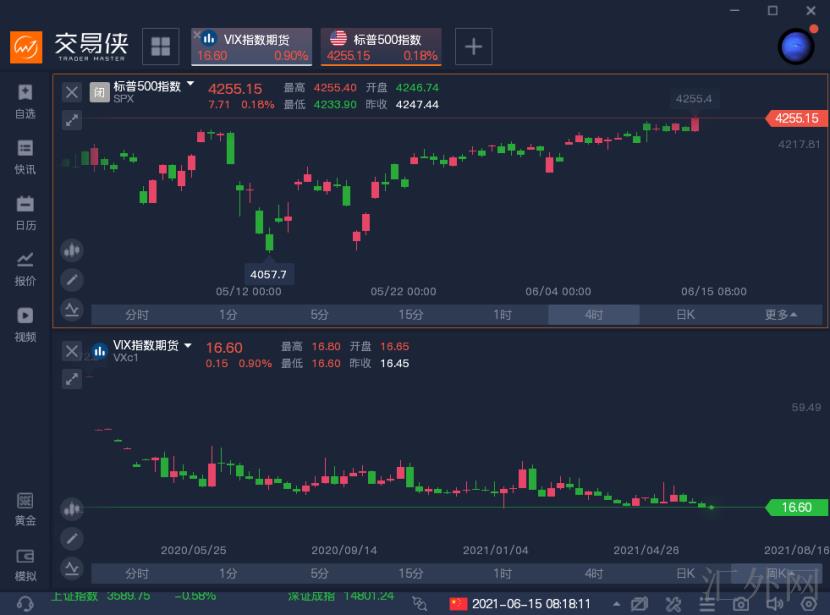Open the 黄金 gold section

pyautogui.click(x=25, y=509)
